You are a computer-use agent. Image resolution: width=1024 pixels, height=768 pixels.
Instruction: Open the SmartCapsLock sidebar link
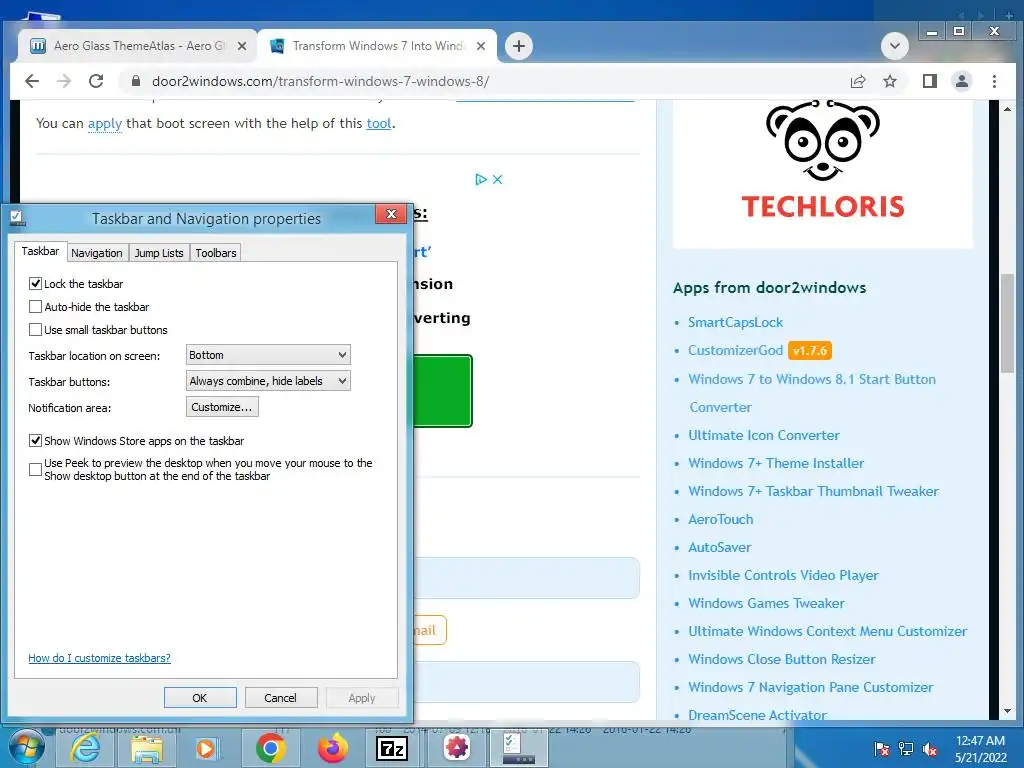(x=735, y=323)
